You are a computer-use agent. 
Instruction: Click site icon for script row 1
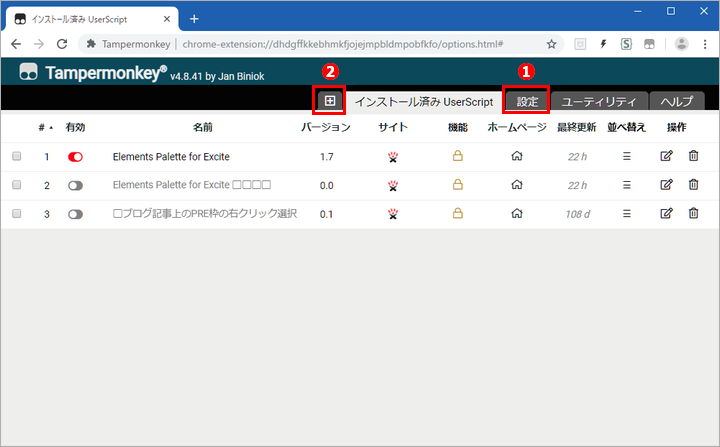393,157
